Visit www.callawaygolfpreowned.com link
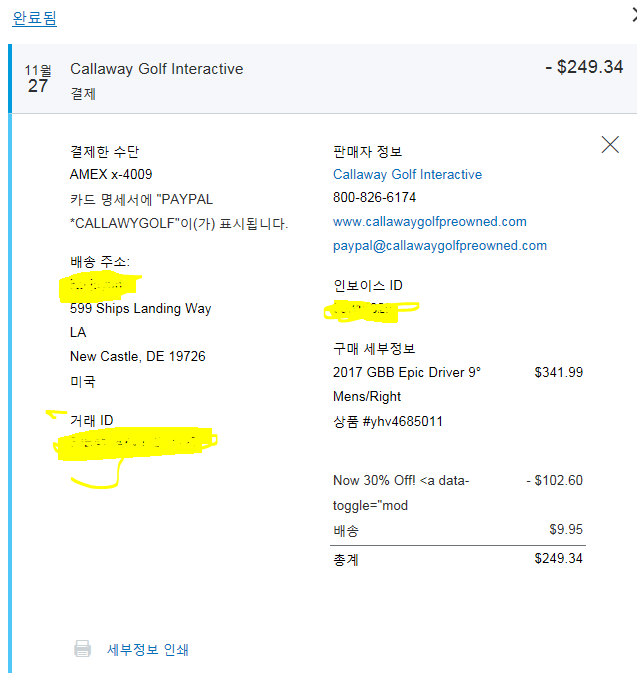The width and height of the screenshot is (637, 673). pos(429,221)
